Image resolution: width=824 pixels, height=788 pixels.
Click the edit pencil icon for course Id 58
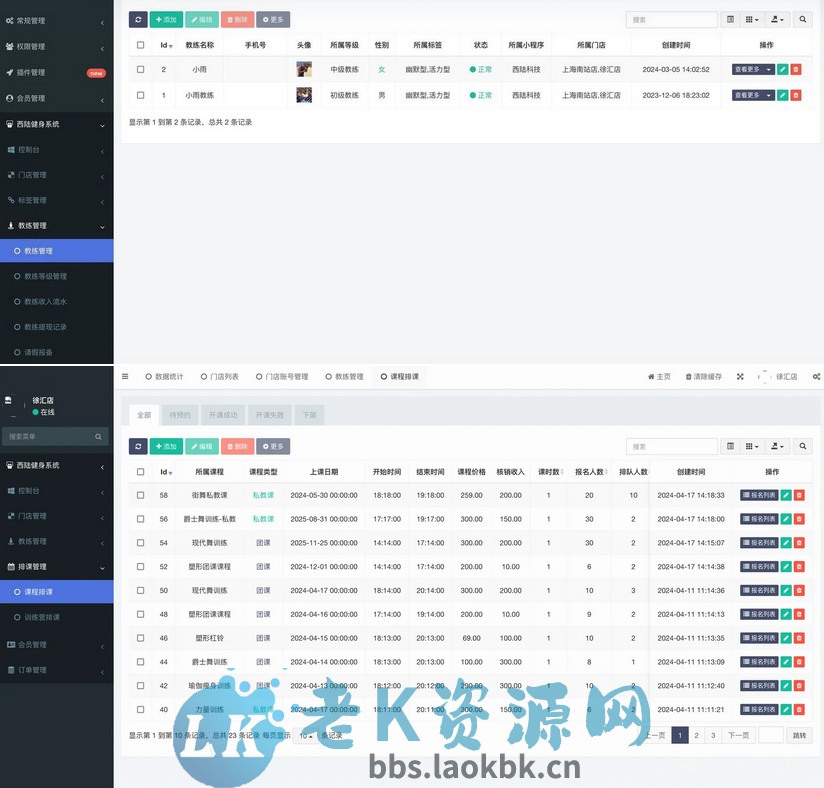coord(786,494)
